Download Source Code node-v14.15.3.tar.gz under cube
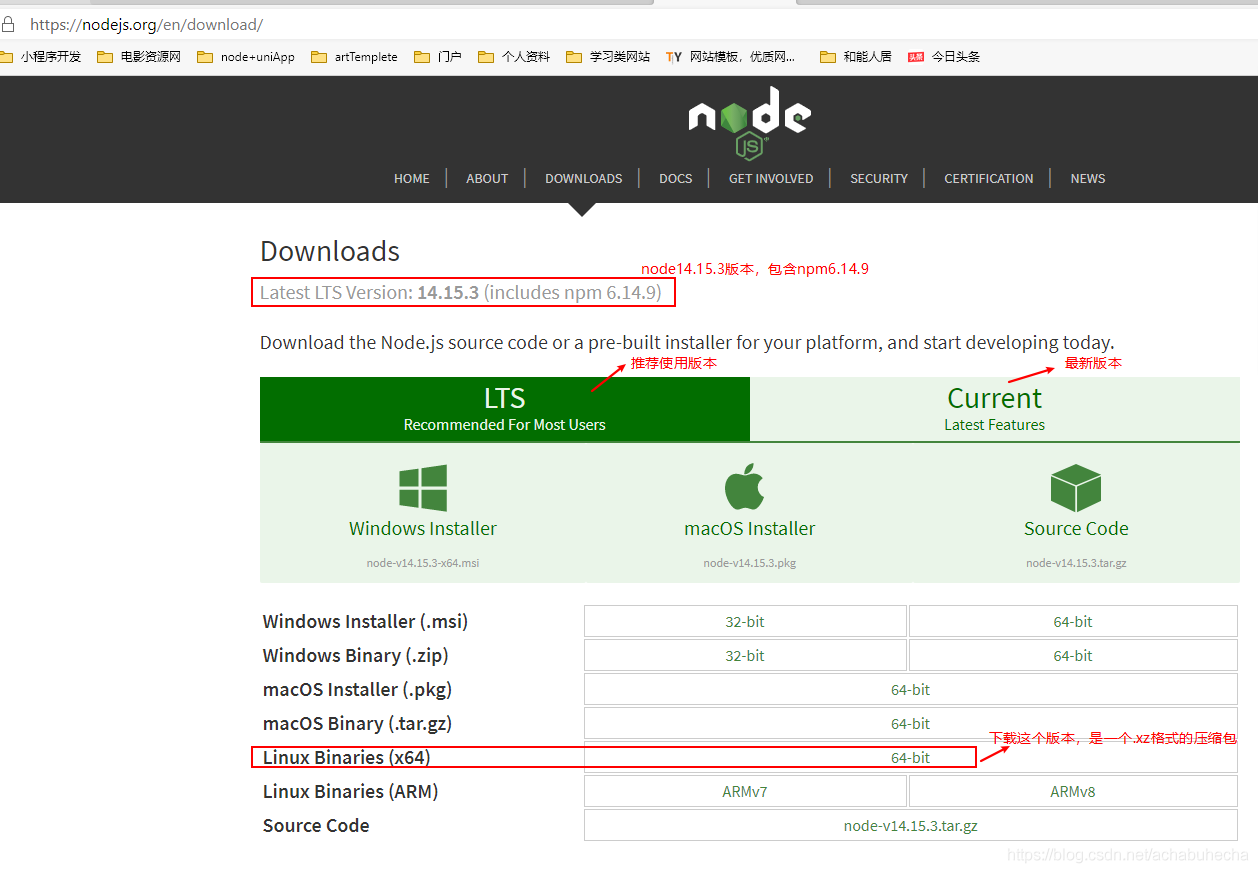1258x873 pixels. [1076, 563]
